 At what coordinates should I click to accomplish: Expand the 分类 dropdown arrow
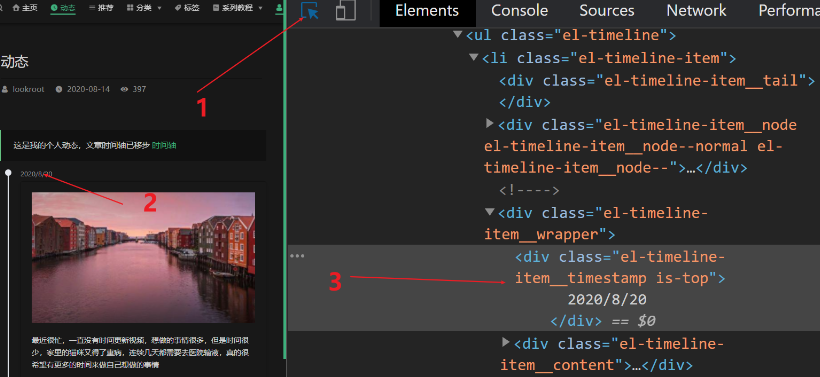[159, 8]
